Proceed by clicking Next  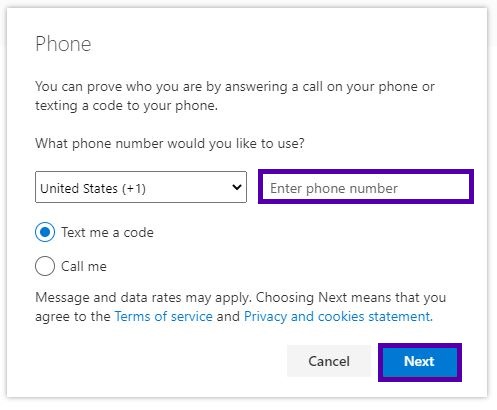point(420,362)
